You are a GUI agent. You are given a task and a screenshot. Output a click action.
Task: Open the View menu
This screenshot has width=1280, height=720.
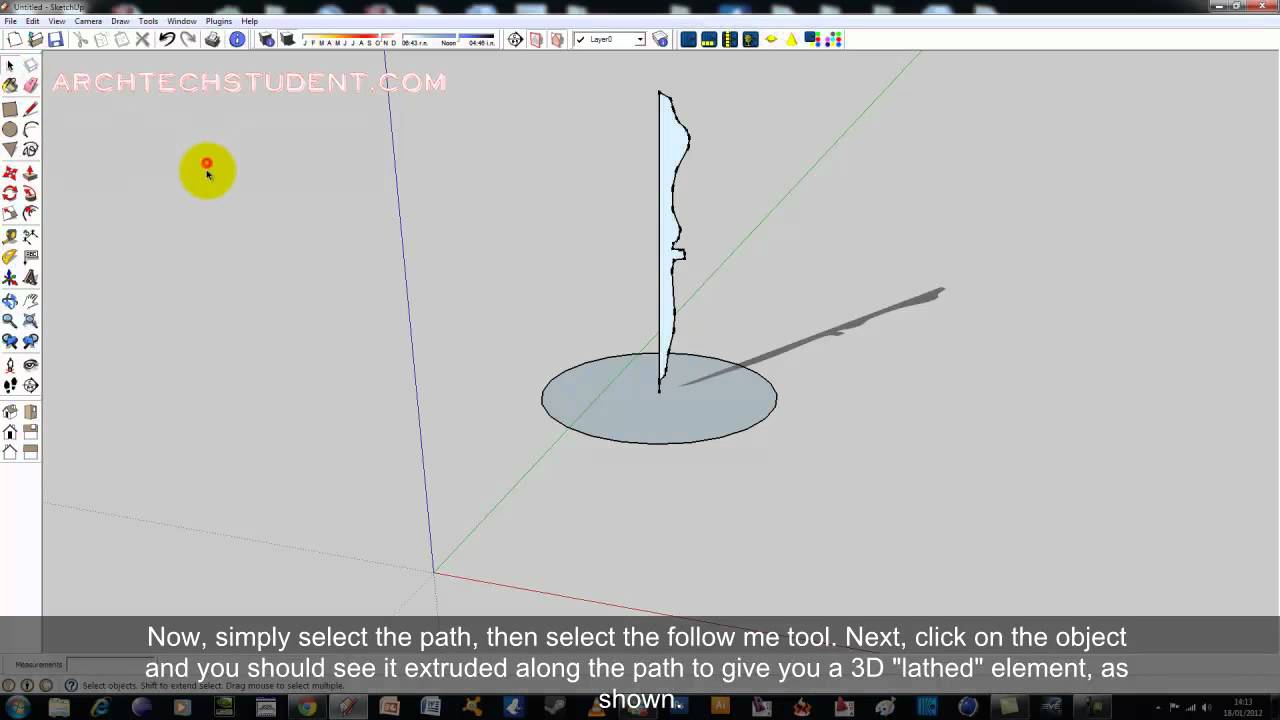tap(57, 21)
